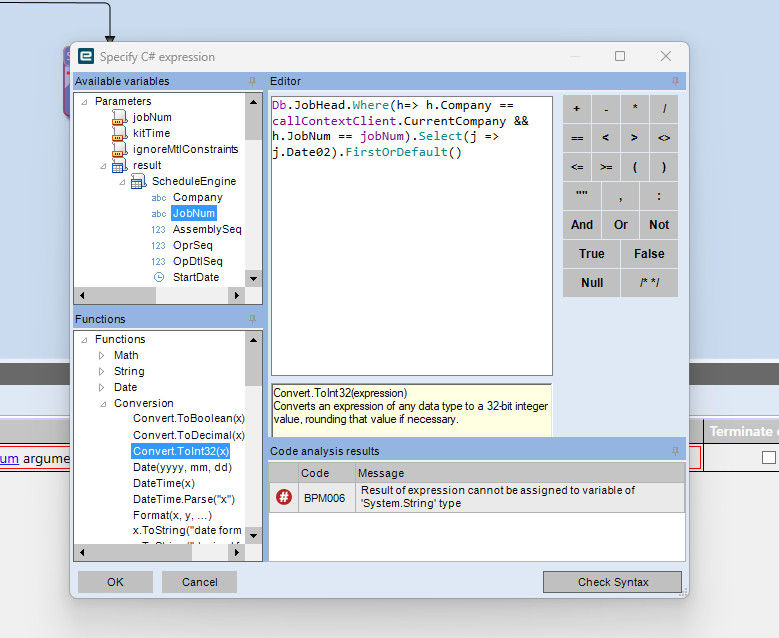
Task: Pin the Available variables panel
Action: tap(252, 81)
